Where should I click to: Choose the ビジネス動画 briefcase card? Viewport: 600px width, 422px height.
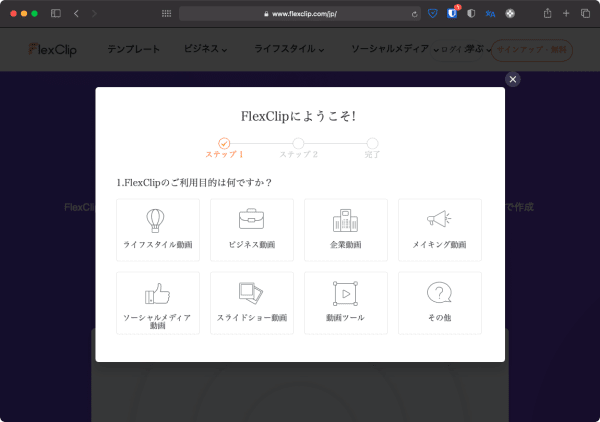coord(252,230)
